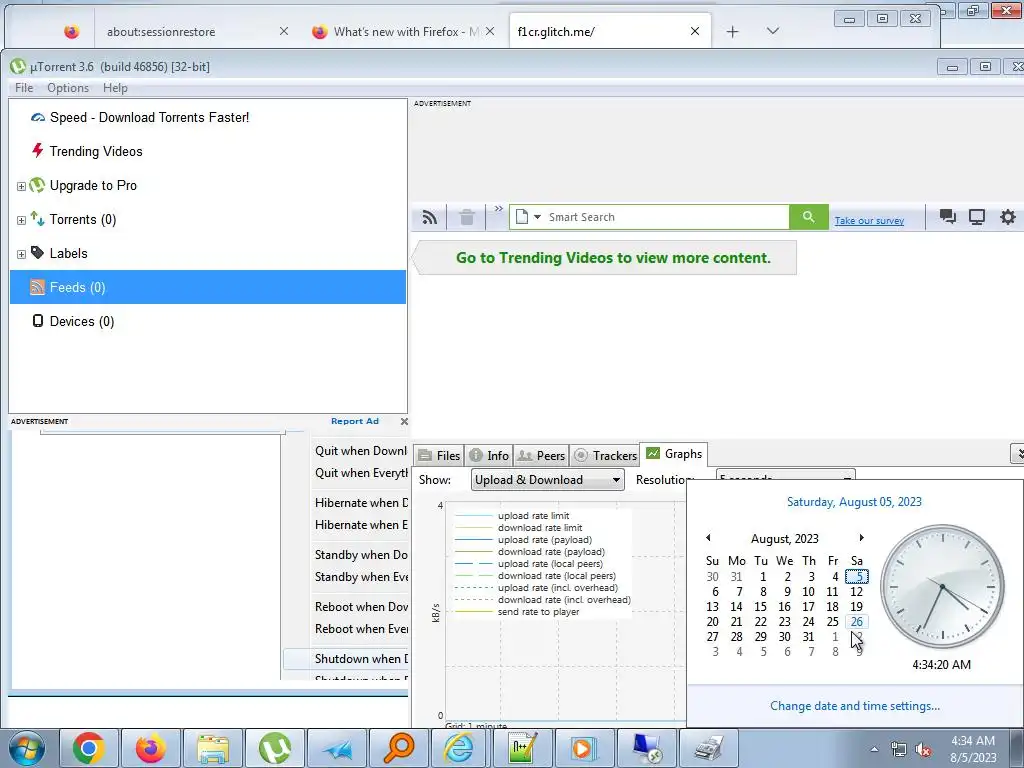
Task: Click the printer/fax taskbar icon
Action: [x=708, y=748]
